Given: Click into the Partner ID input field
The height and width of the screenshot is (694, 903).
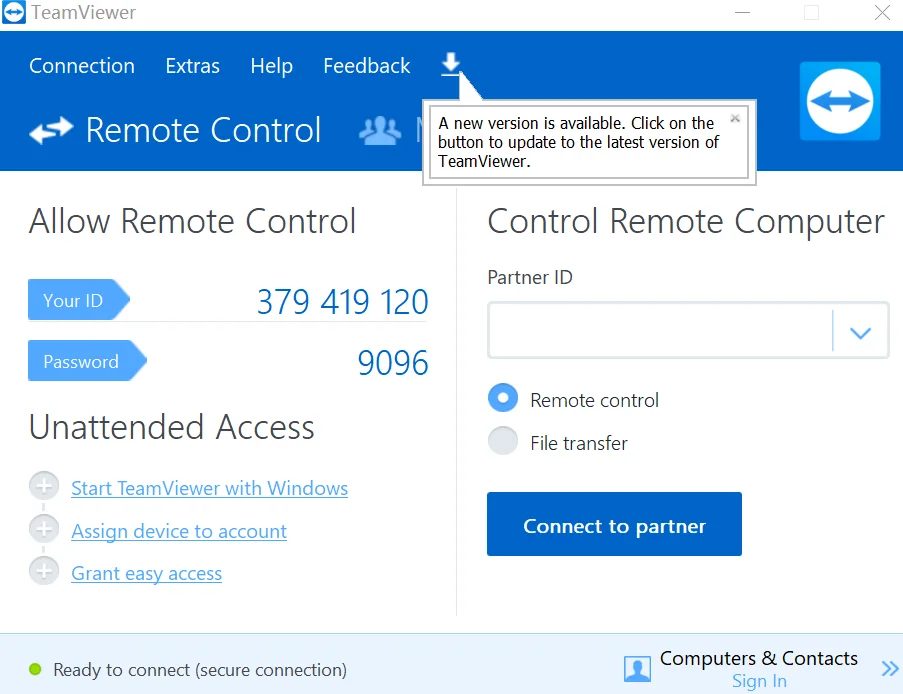Looking at the screenshot, I should coord(660,331).
